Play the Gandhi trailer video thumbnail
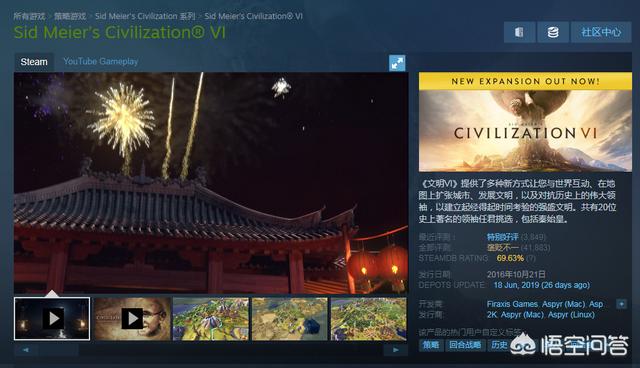 tap(132, 319)
